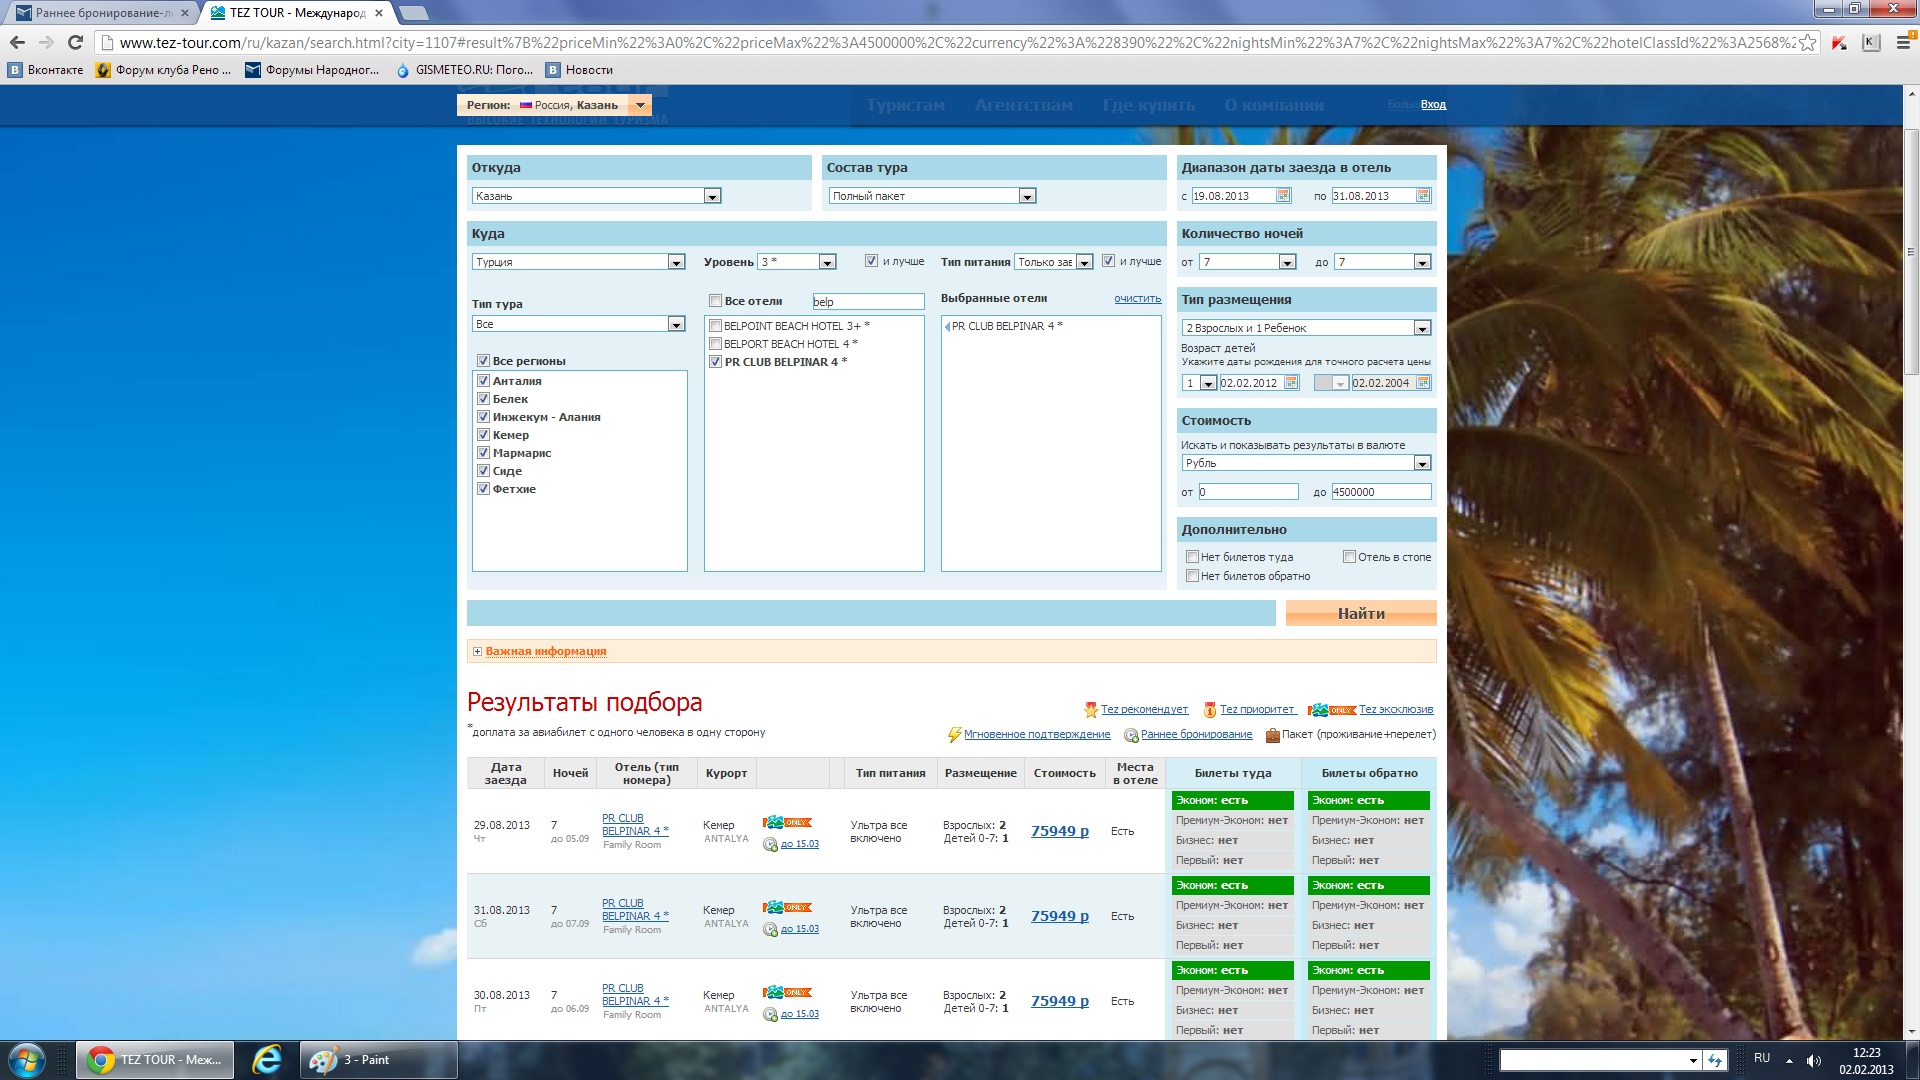1920x1080 pixels.
Task: Click the Tez рекомендует legend icon
Action: pyautogui.click(x=1091, y=710)
